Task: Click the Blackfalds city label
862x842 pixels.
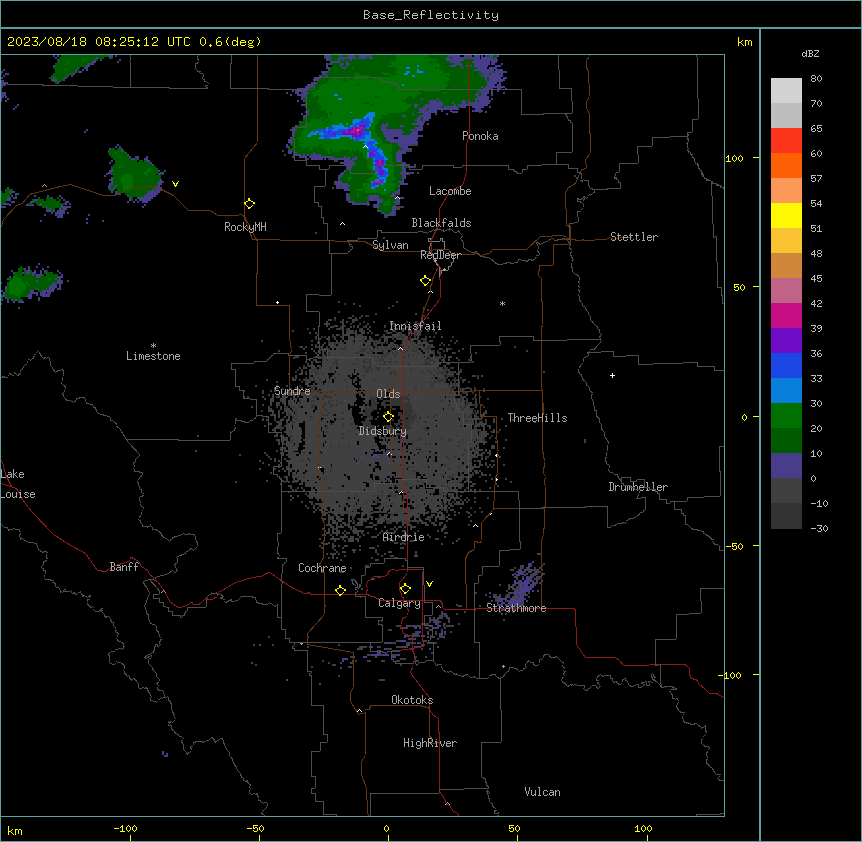Action: tap(441, 223)
